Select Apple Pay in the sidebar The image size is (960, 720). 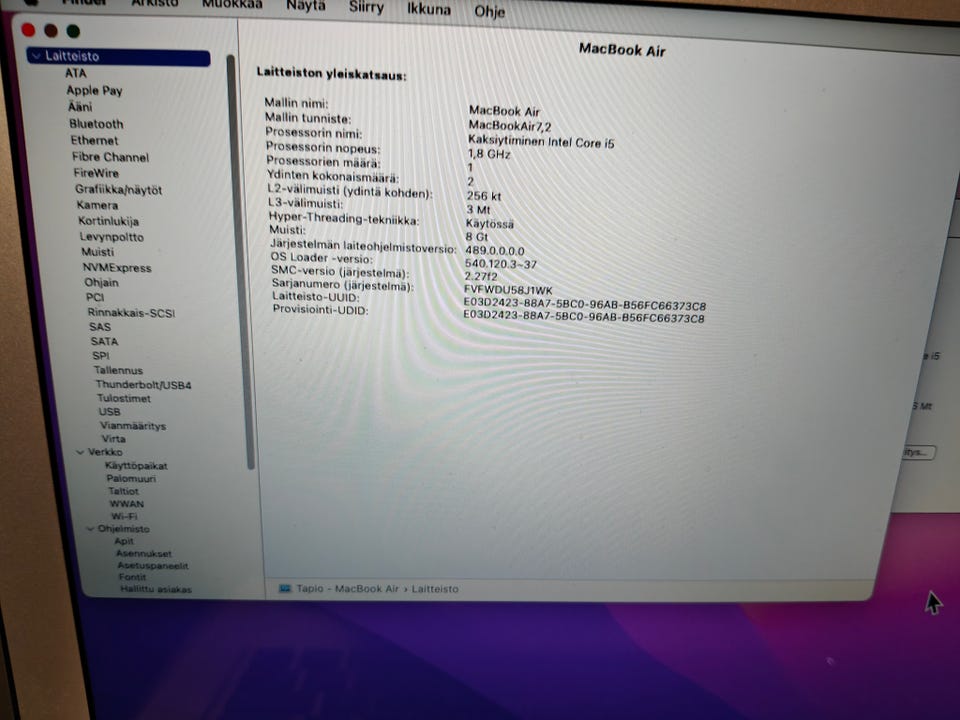point(94,90)
